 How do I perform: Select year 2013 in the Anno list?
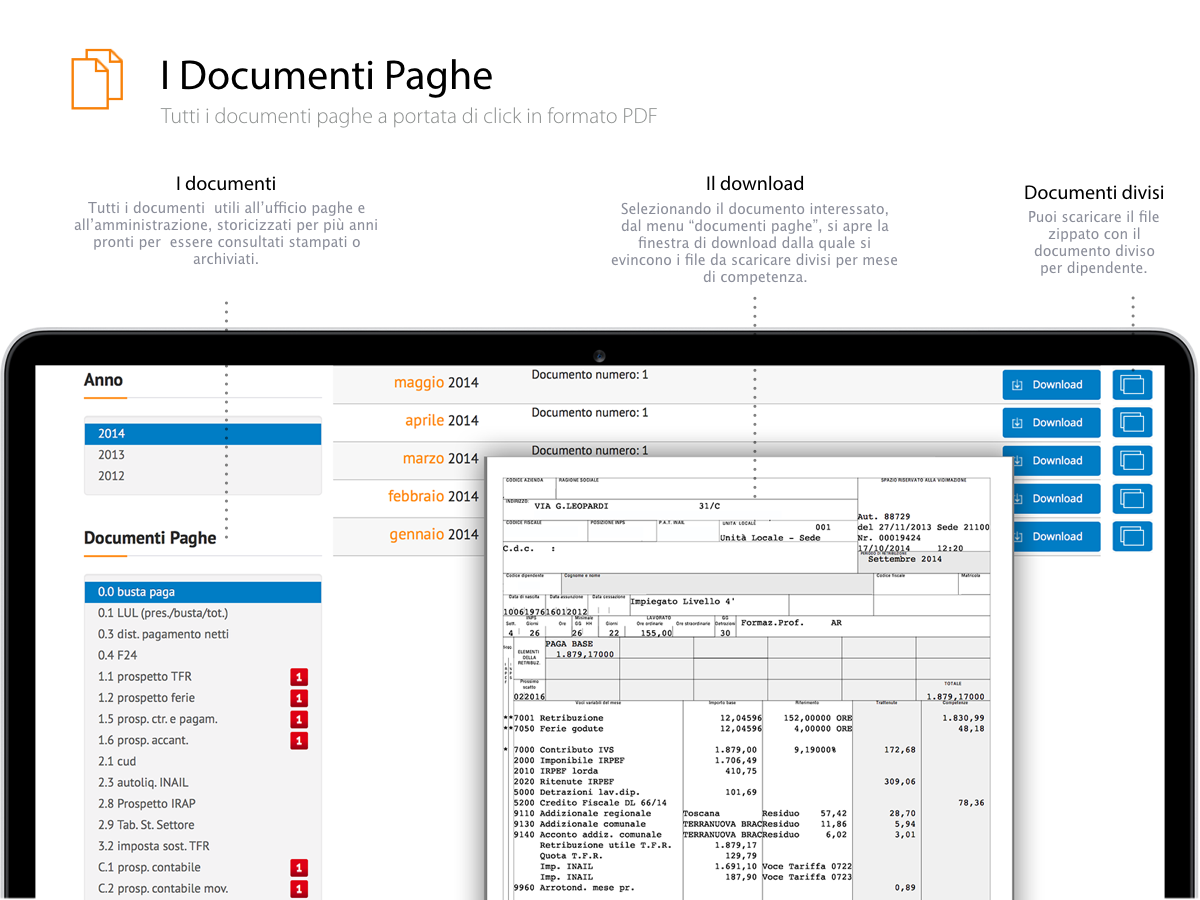[x=202, y=454]
